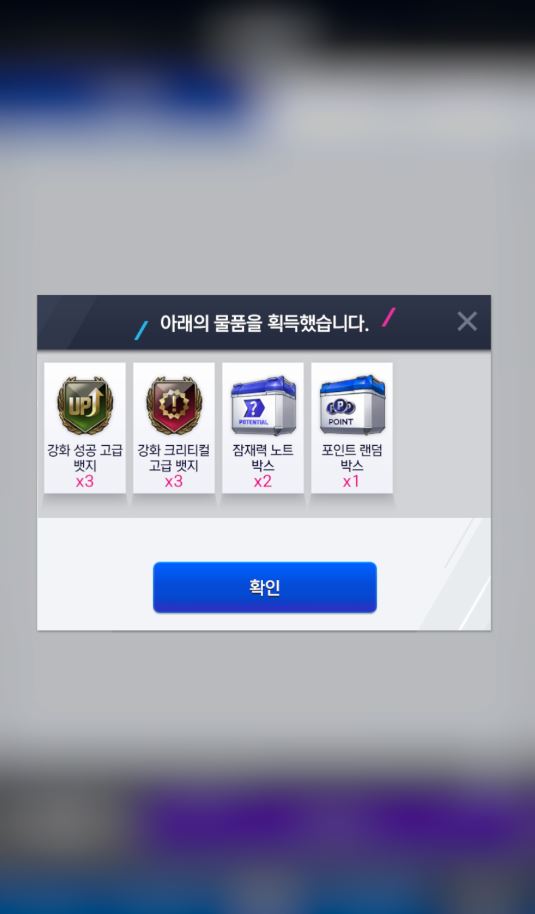This screenshot has height=914, width=535.
Task: Click the blue slash decoration beside the header
Action: click(141, 331)
